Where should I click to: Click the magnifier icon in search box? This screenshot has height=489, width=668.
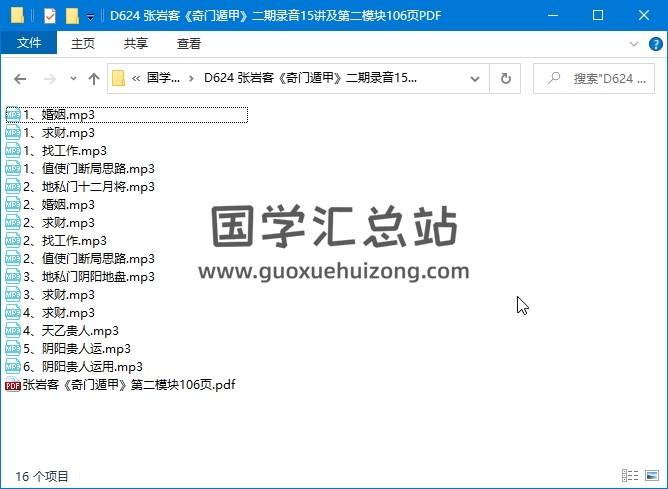(554, 78)
